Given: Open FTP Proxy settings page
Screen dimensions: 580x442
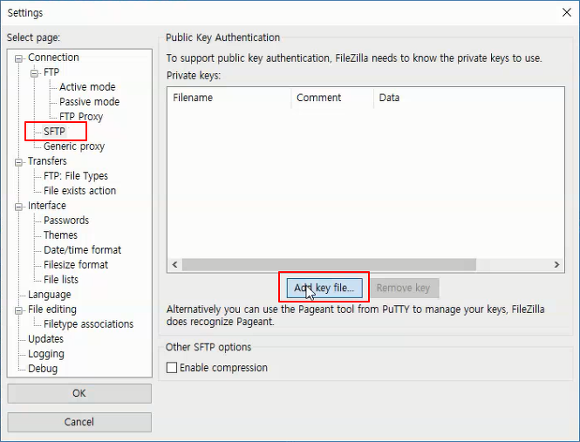Looking at the screenshot, I should [81, 117].
